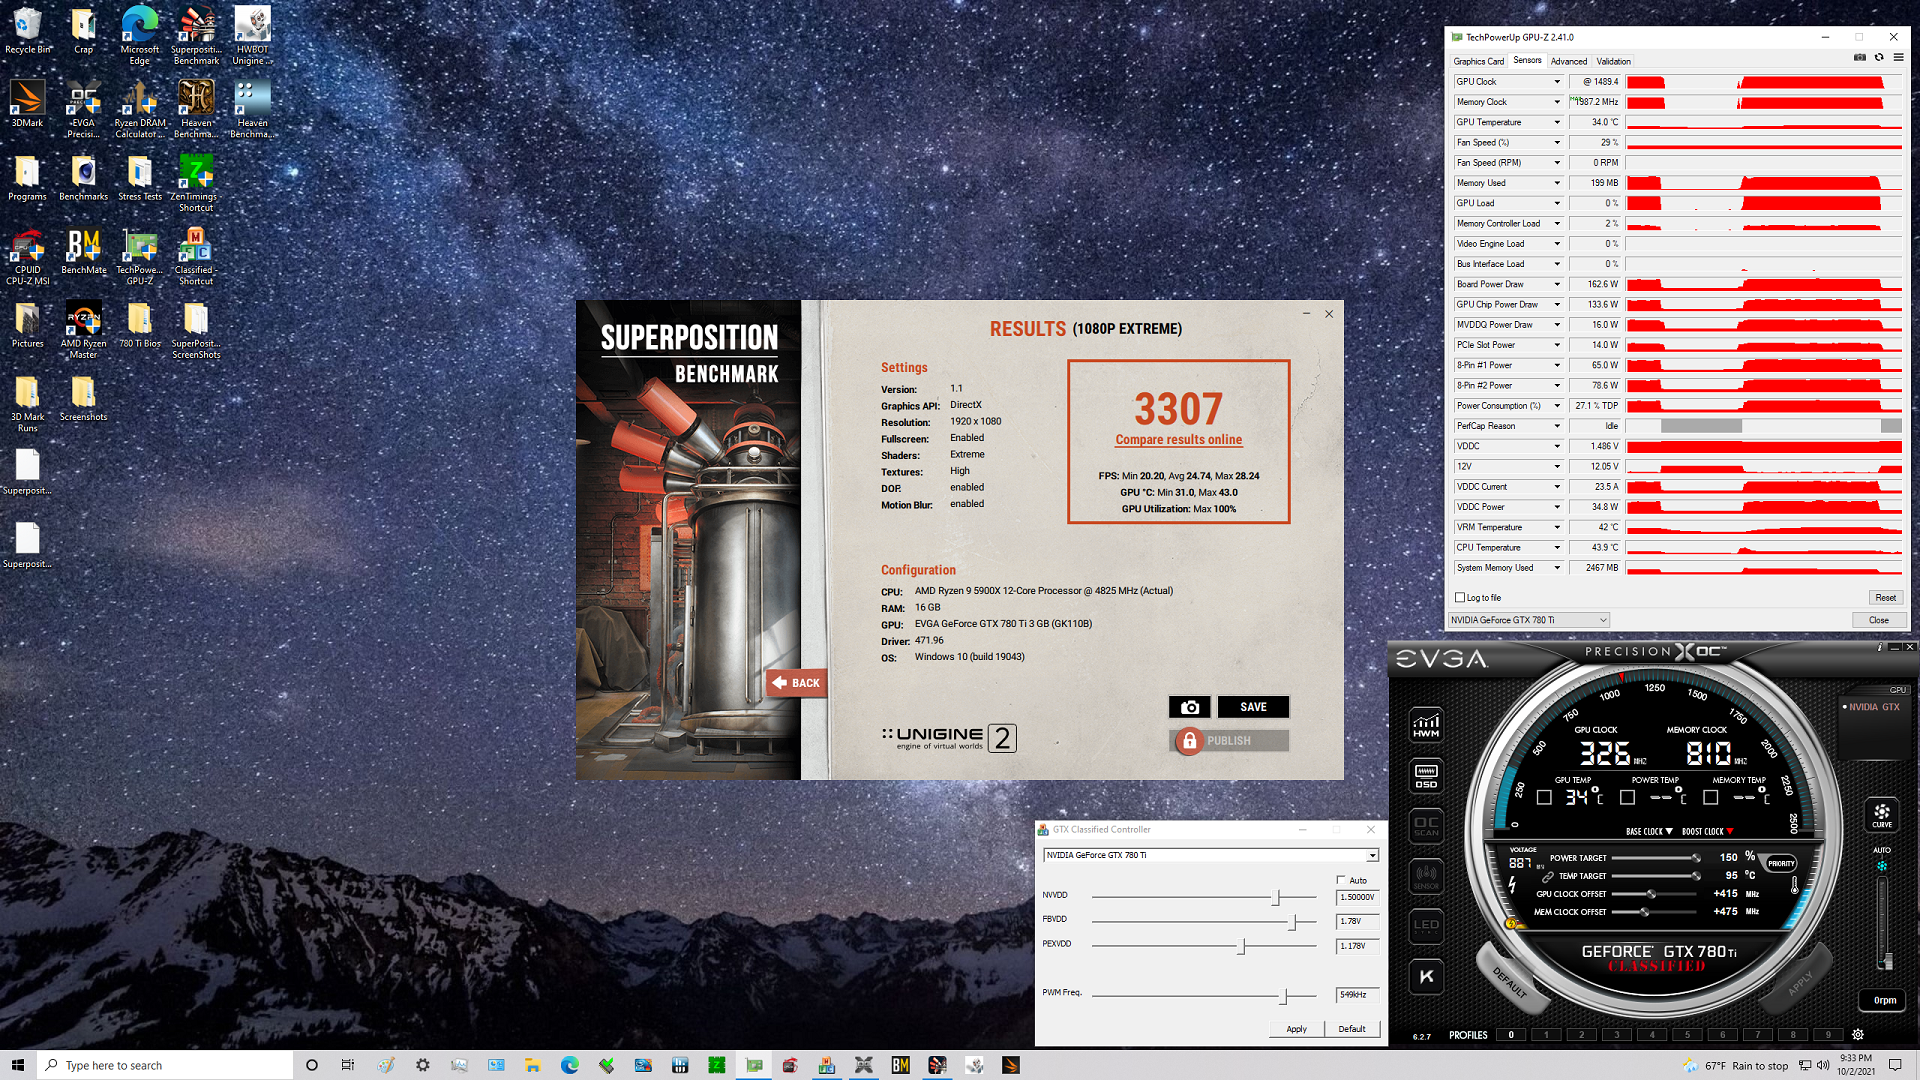Click Compare results online link
Screen dimensions: 1920x1080
(x=1179, y=440)
